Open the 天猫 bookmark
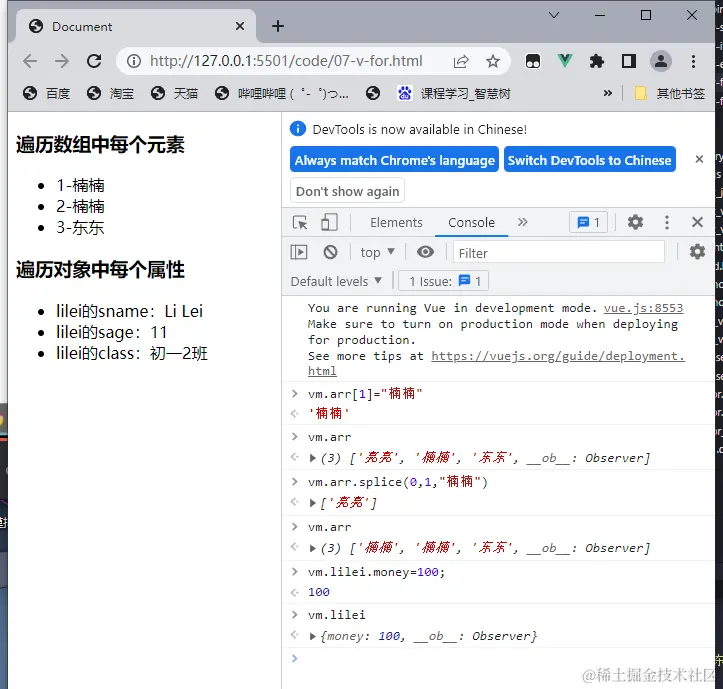 pyautogui.click(x=174, y=94)
